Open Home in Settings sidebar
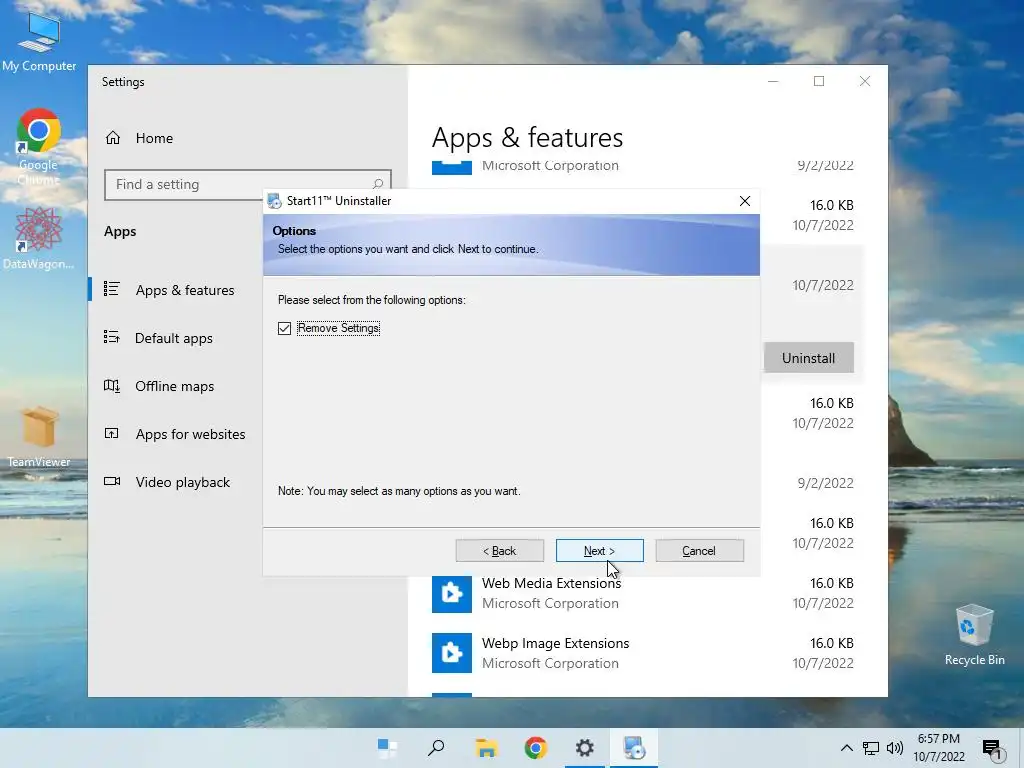This screenshot has width=1024, height=768. 154,138
